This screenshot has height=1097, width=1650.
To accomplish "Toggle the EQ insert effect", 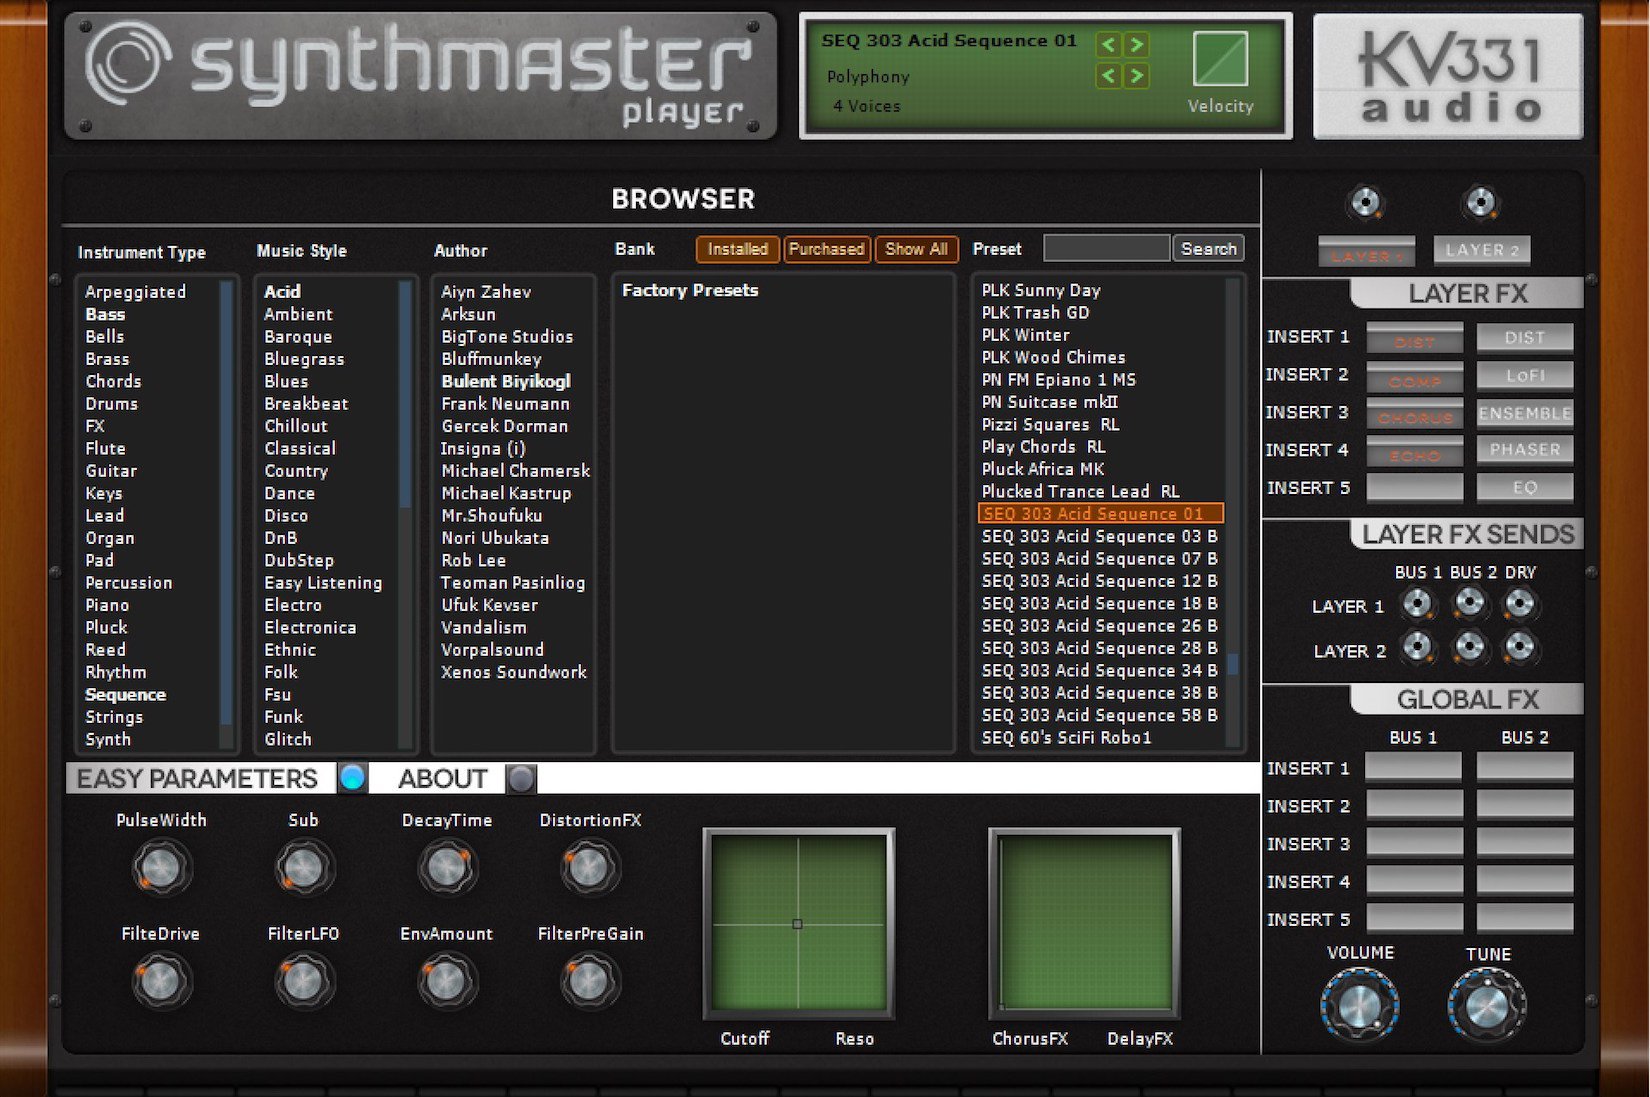I will [1525, 487].
